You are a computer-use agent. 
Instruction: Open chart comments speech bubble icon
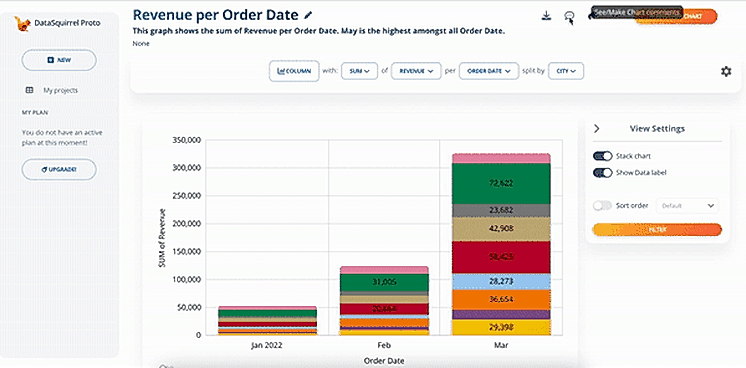pos(569,17)
